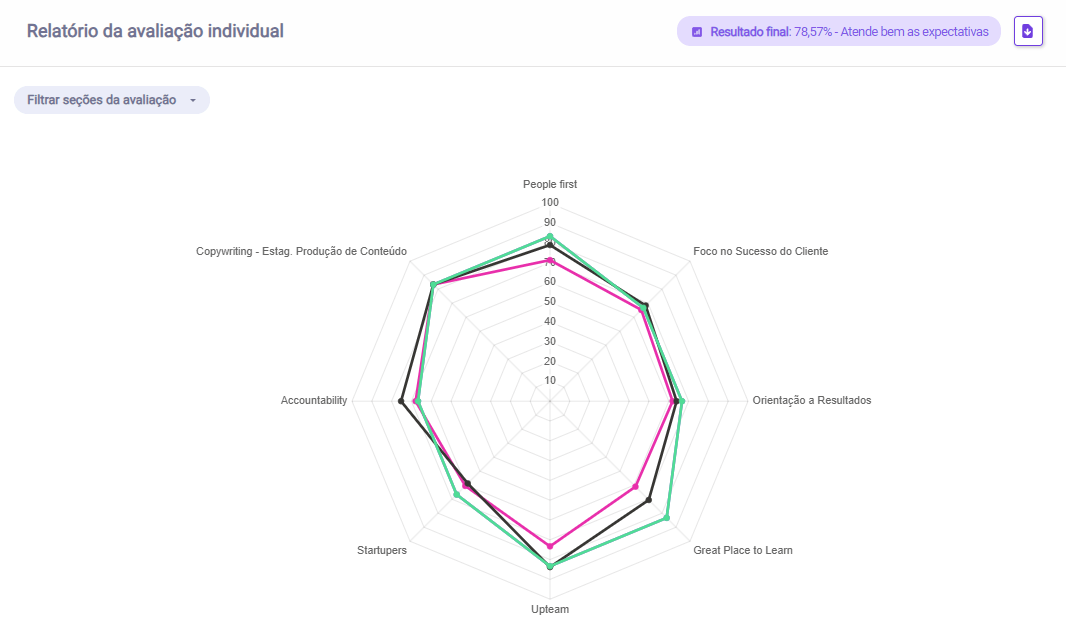This screenshot has width=1066, height=624.
Task: Click green data point on Startupers axis
Action: tap(456, 495)
